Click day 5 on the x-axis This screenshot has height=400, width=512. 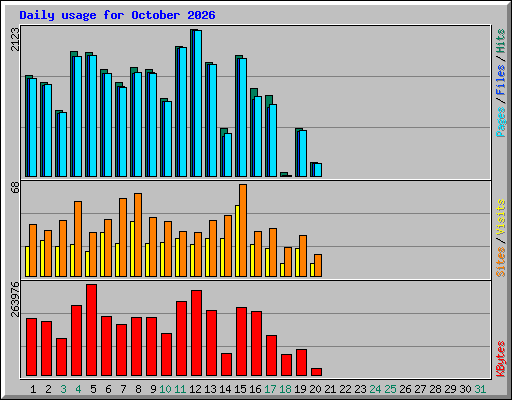(x=93, y=389)
